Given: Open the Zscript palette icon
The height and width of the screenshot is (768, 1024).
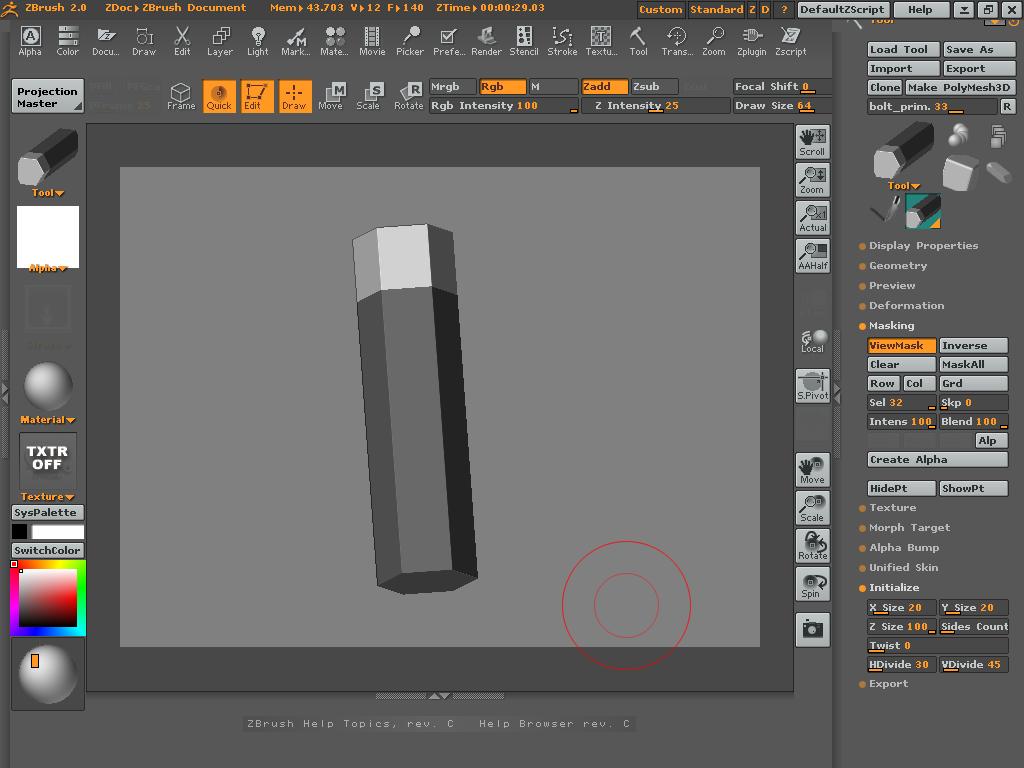Looking at the screenshot, I should coord(790,41).
